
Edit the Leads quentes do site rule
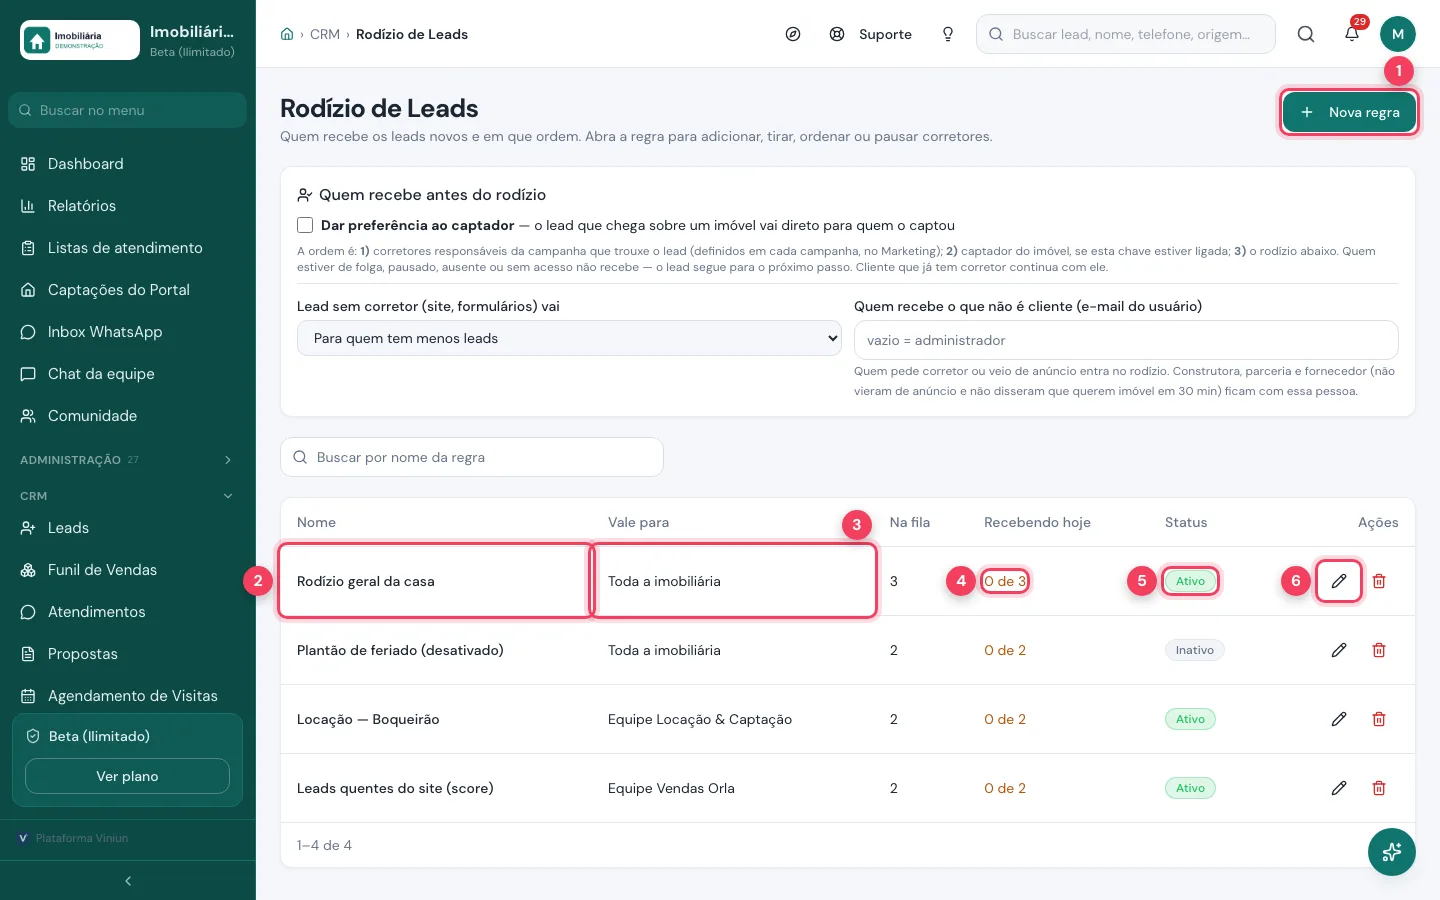point(1339,788)
